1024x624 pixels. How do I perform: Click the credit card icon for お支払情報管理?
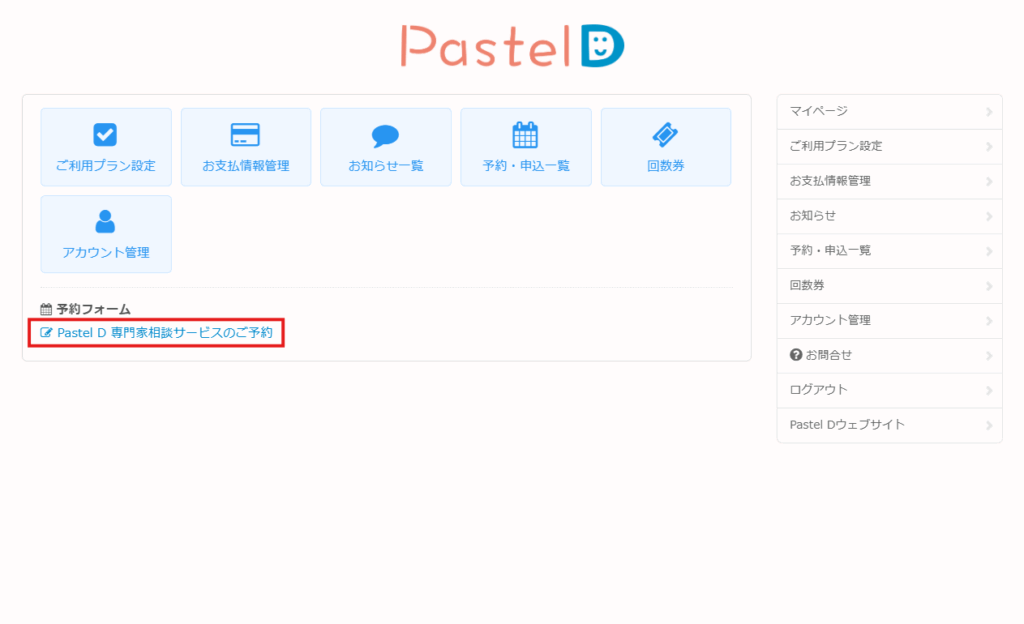pos(245,135)
